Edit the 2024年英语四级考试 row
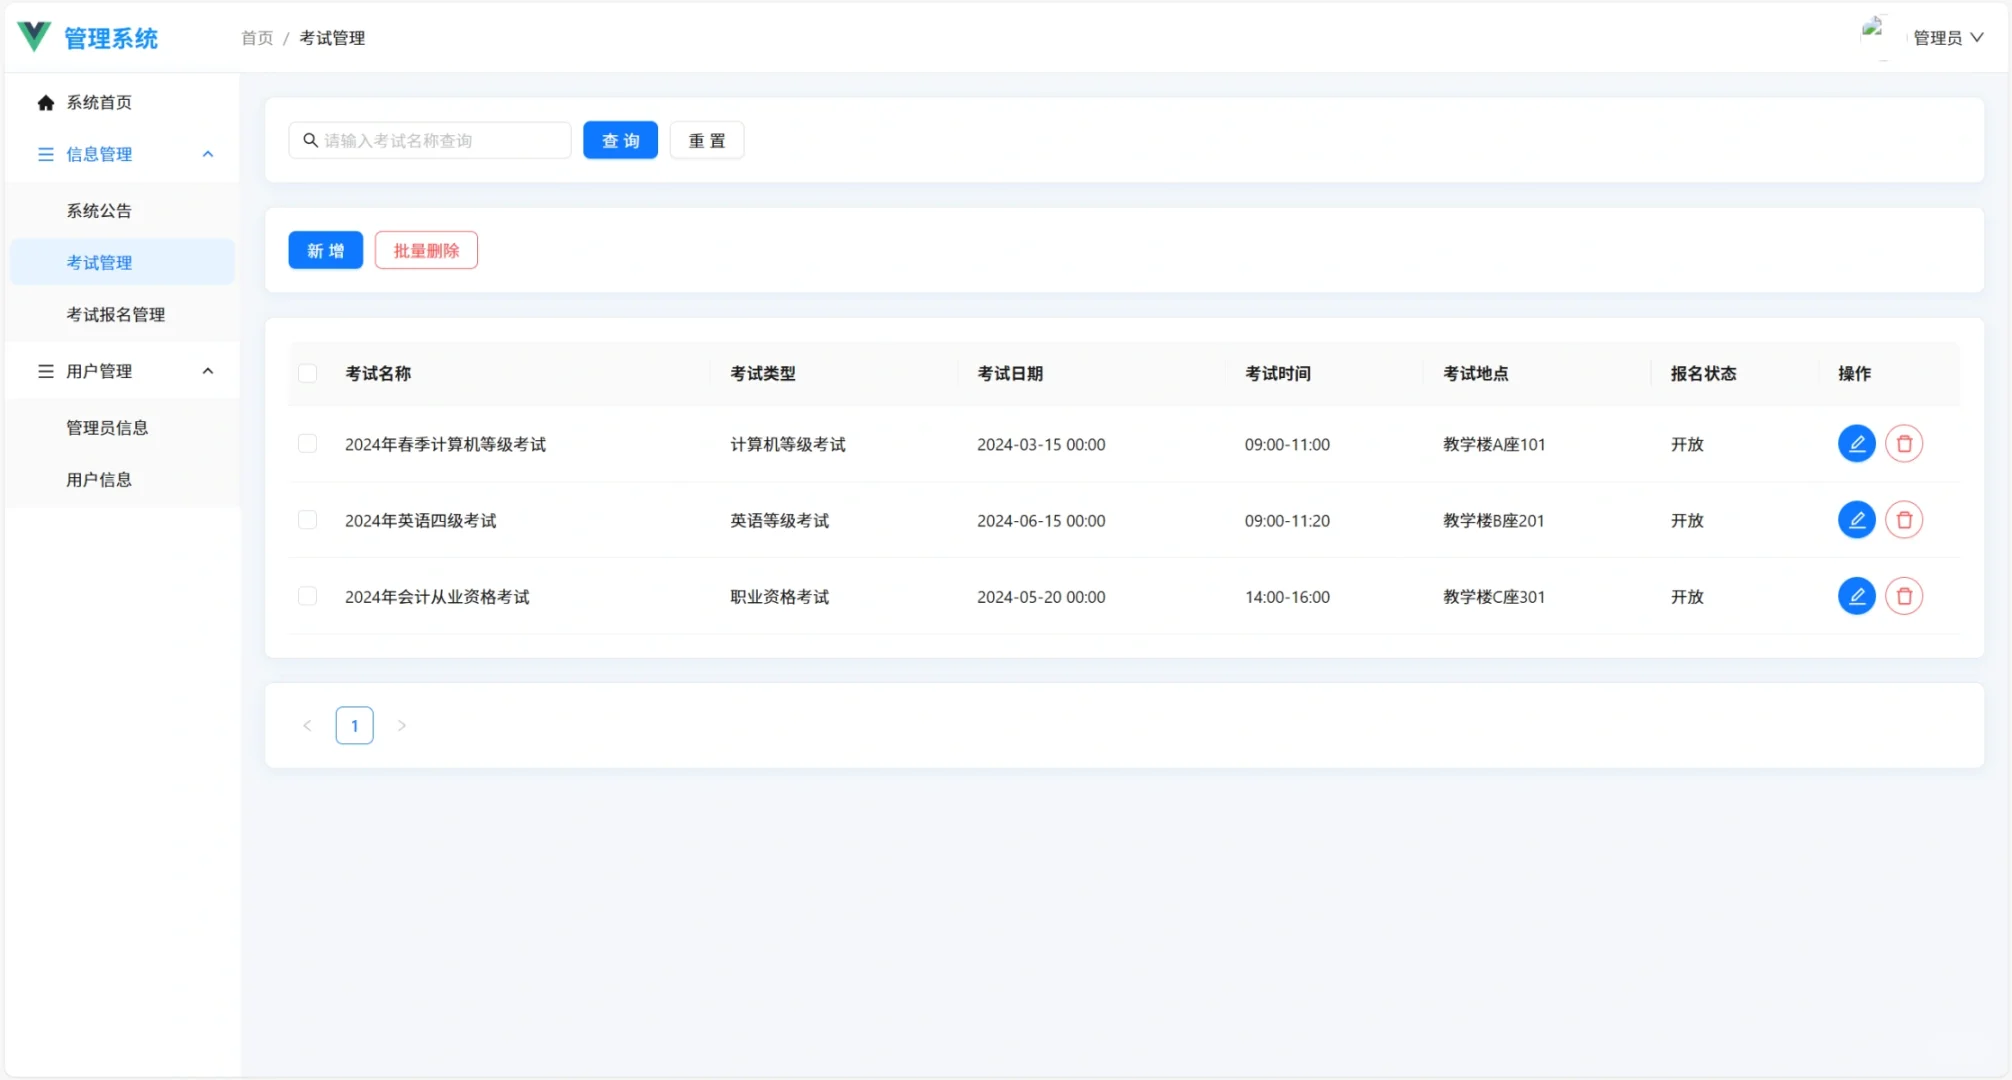This screenshot has width=2012, height=1080. pos(1856,520)
